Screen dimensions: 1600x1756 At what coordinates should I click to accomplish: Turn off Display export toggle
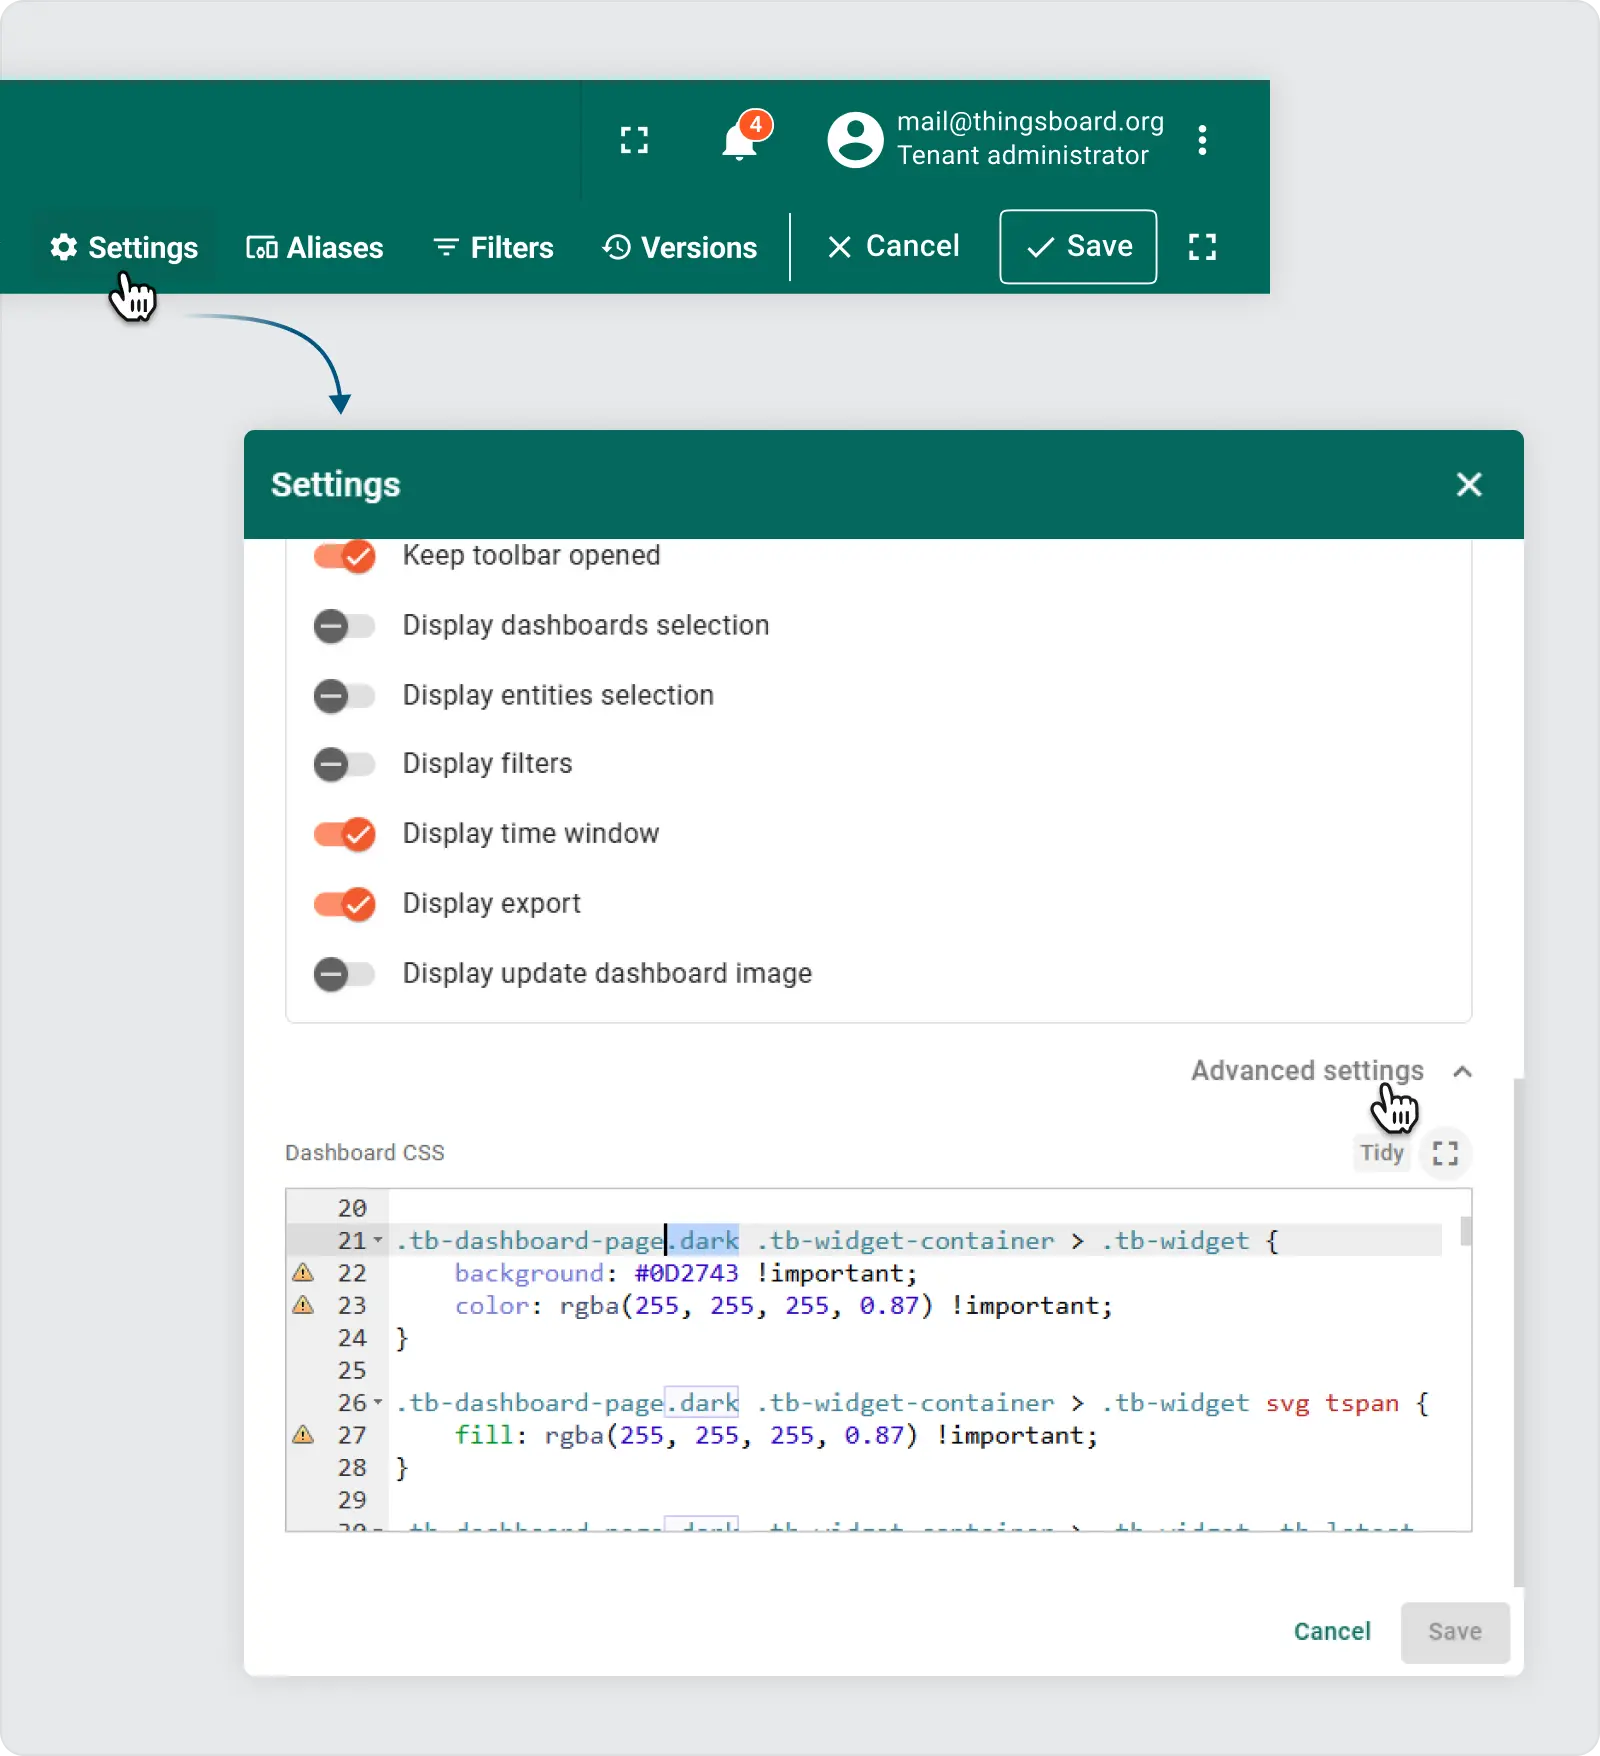[x=344, y=904]
